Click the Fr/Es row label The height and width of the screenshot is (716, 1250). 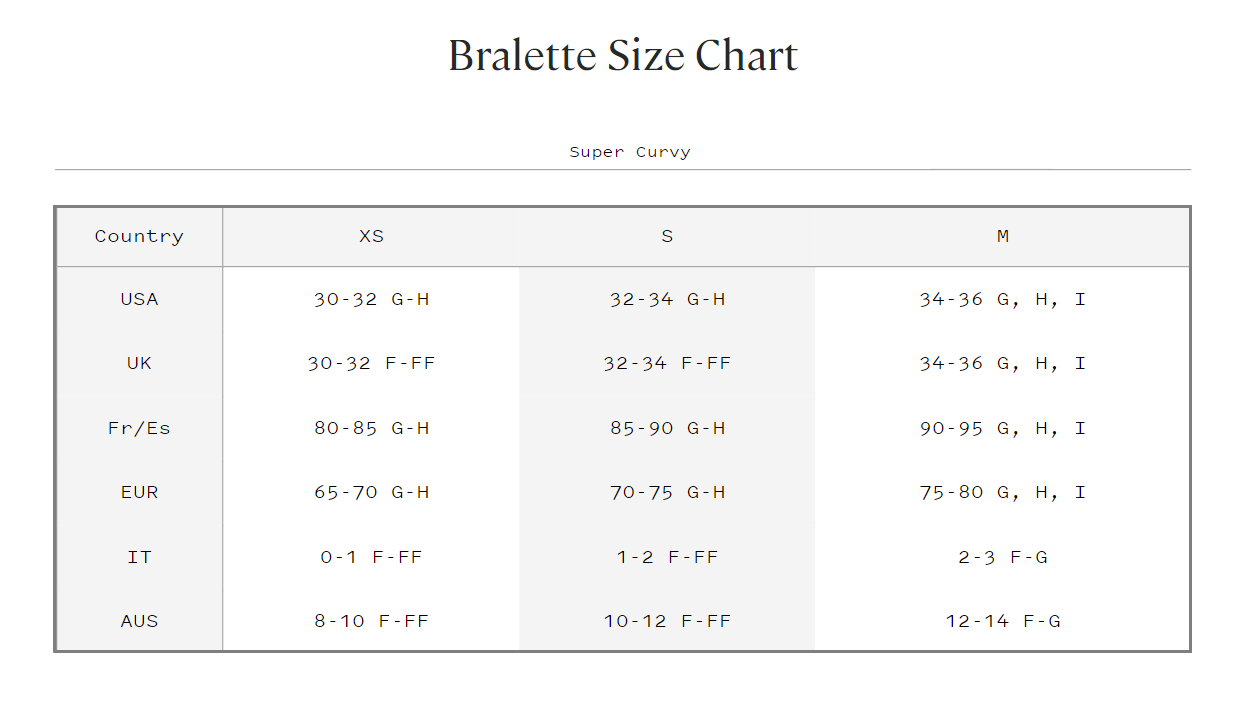139,428
